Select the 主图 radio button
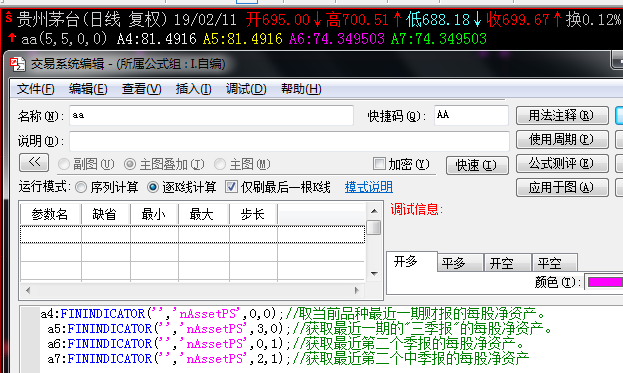This screenshot has width=623, height=373. (x=220, y=164)
